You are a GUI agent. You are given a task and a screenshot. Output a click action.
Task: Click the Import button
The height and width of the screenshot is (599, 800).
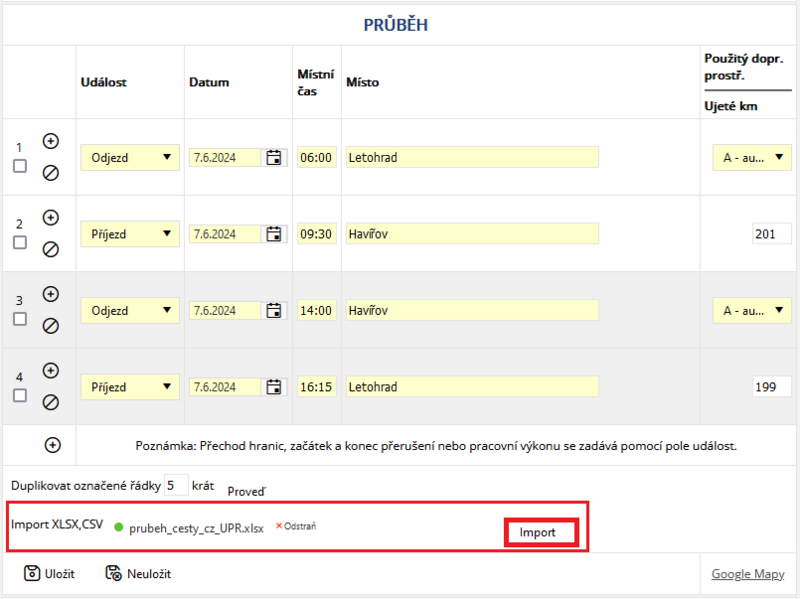click(x=541, y=533)
